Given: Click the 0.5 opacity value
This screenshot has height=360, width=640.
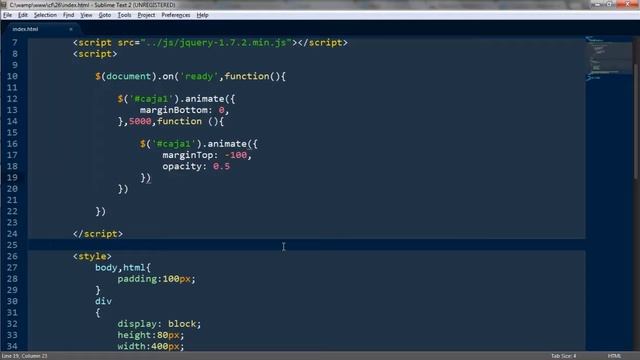Looking at the screenshot, I should 221,166.
